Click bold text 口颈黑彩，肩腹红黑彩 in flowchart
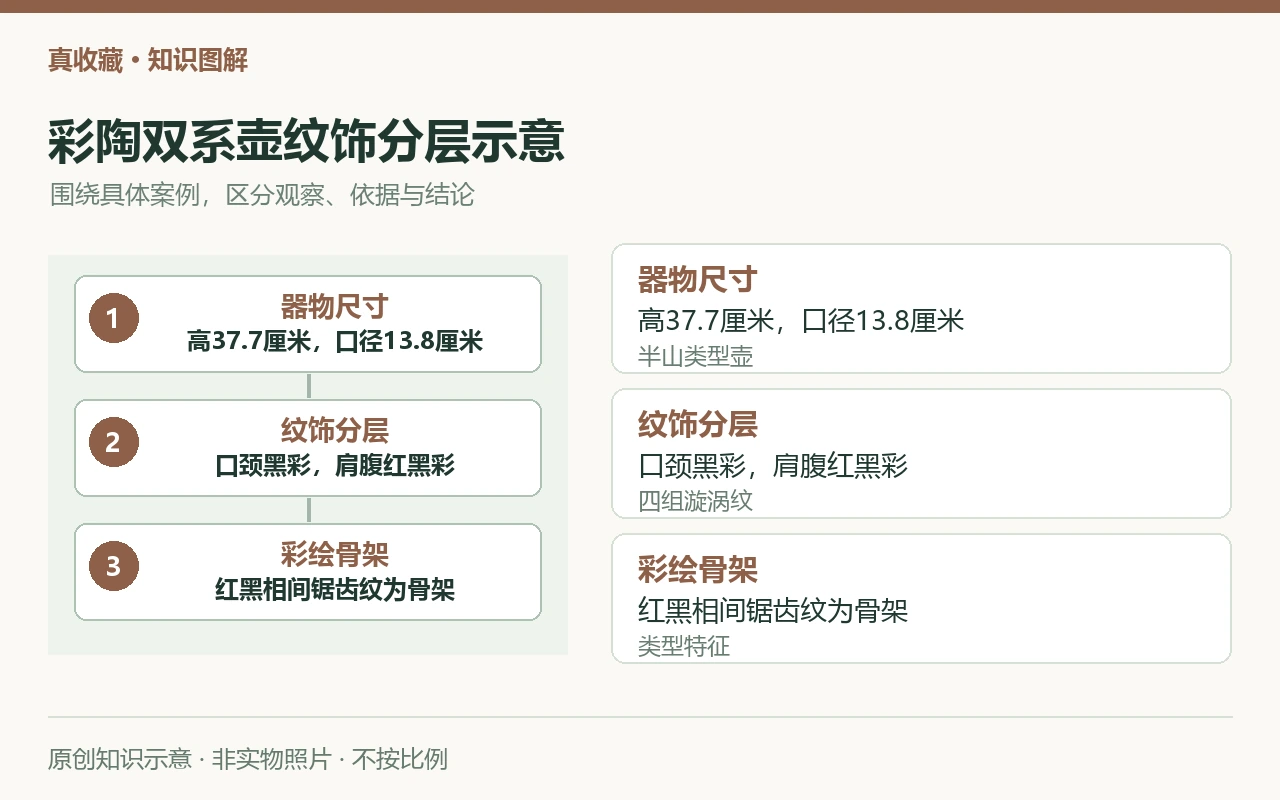 coord(335,466)
